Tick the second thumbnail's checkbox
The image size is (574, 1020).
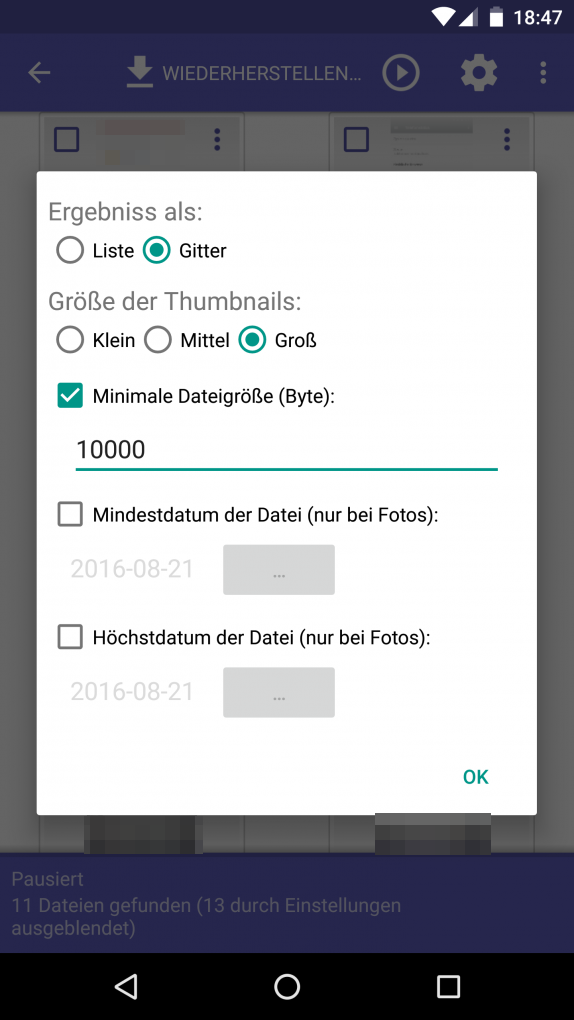pyautogui.click(x=356, y=139)
